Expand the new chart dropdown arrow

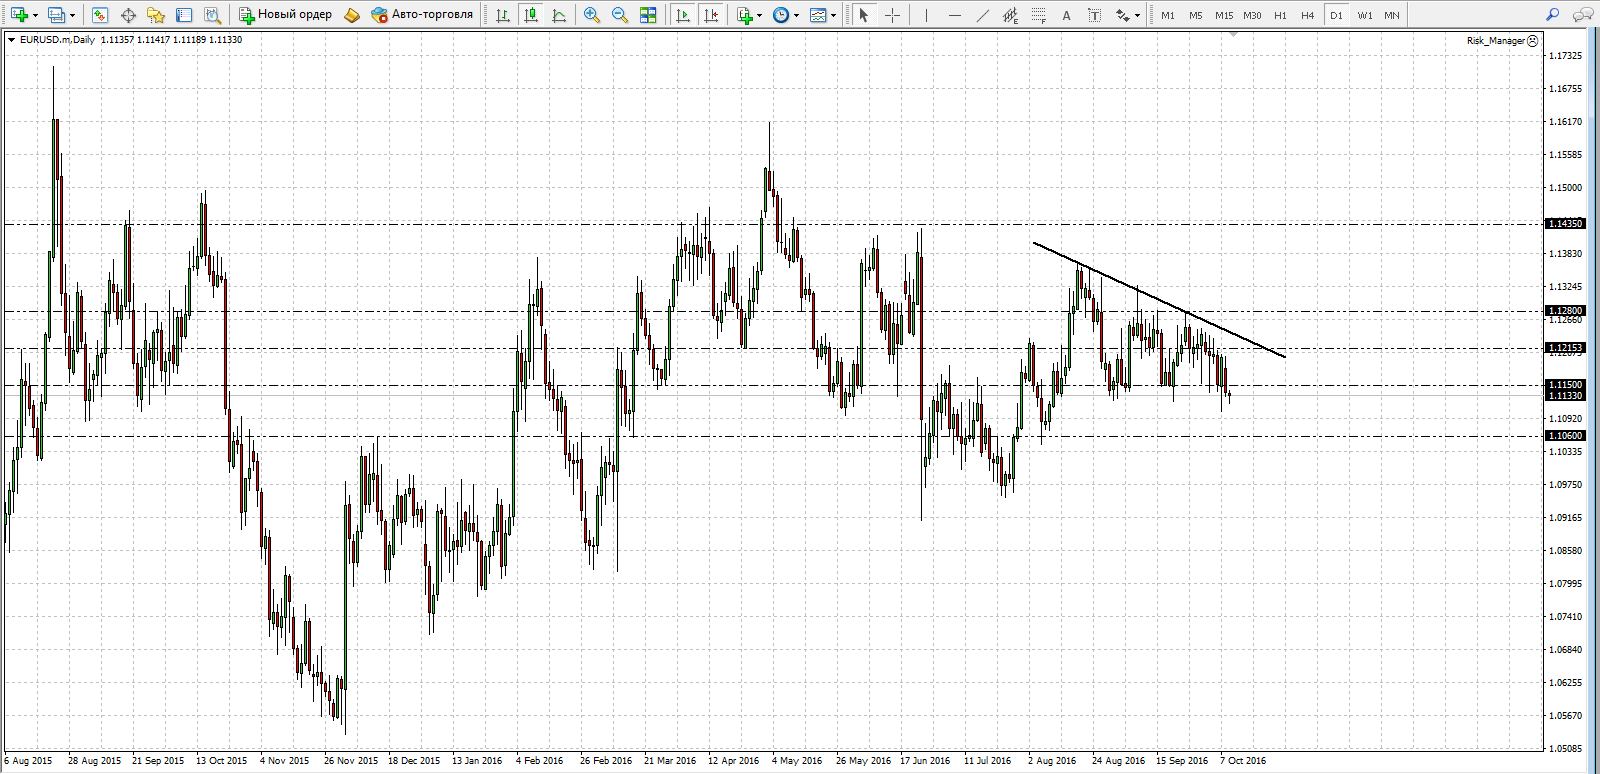36,15
